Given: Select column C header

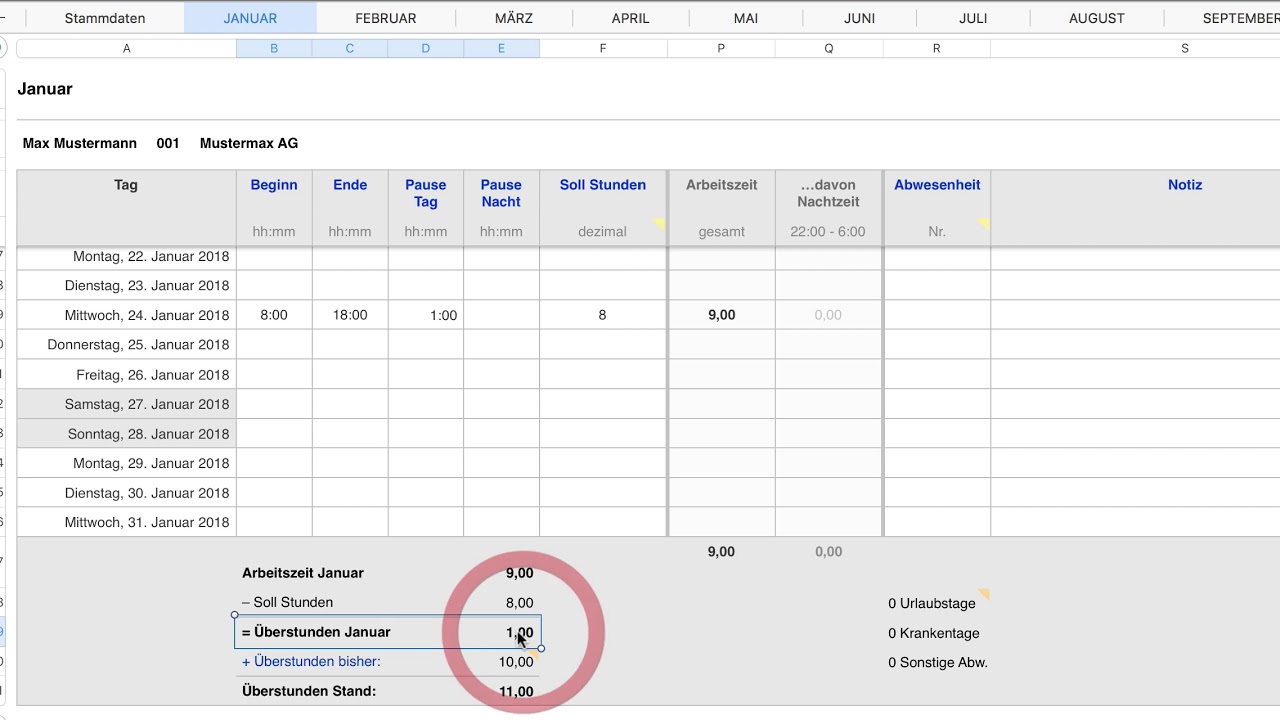Looking at the screenshot, I should click(x=350, y=48).
